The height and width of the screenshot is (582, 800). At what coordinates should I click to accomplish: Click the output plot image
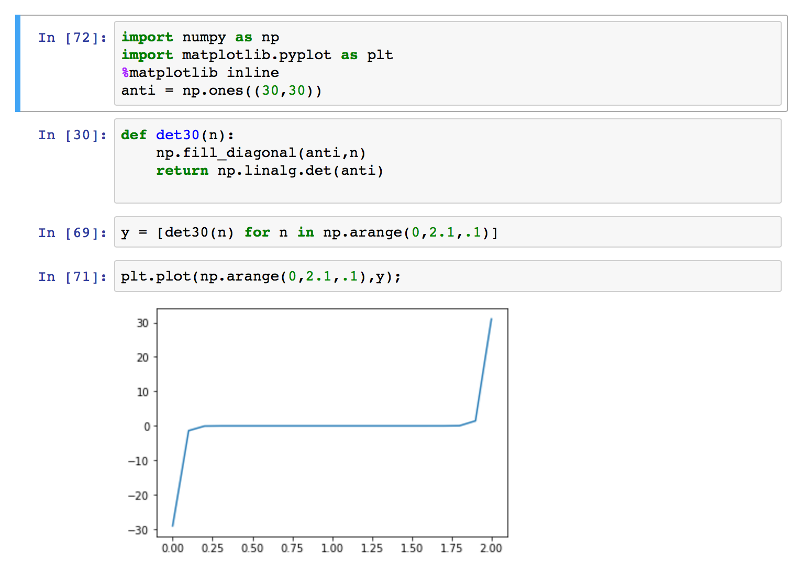tap(316, 431)
